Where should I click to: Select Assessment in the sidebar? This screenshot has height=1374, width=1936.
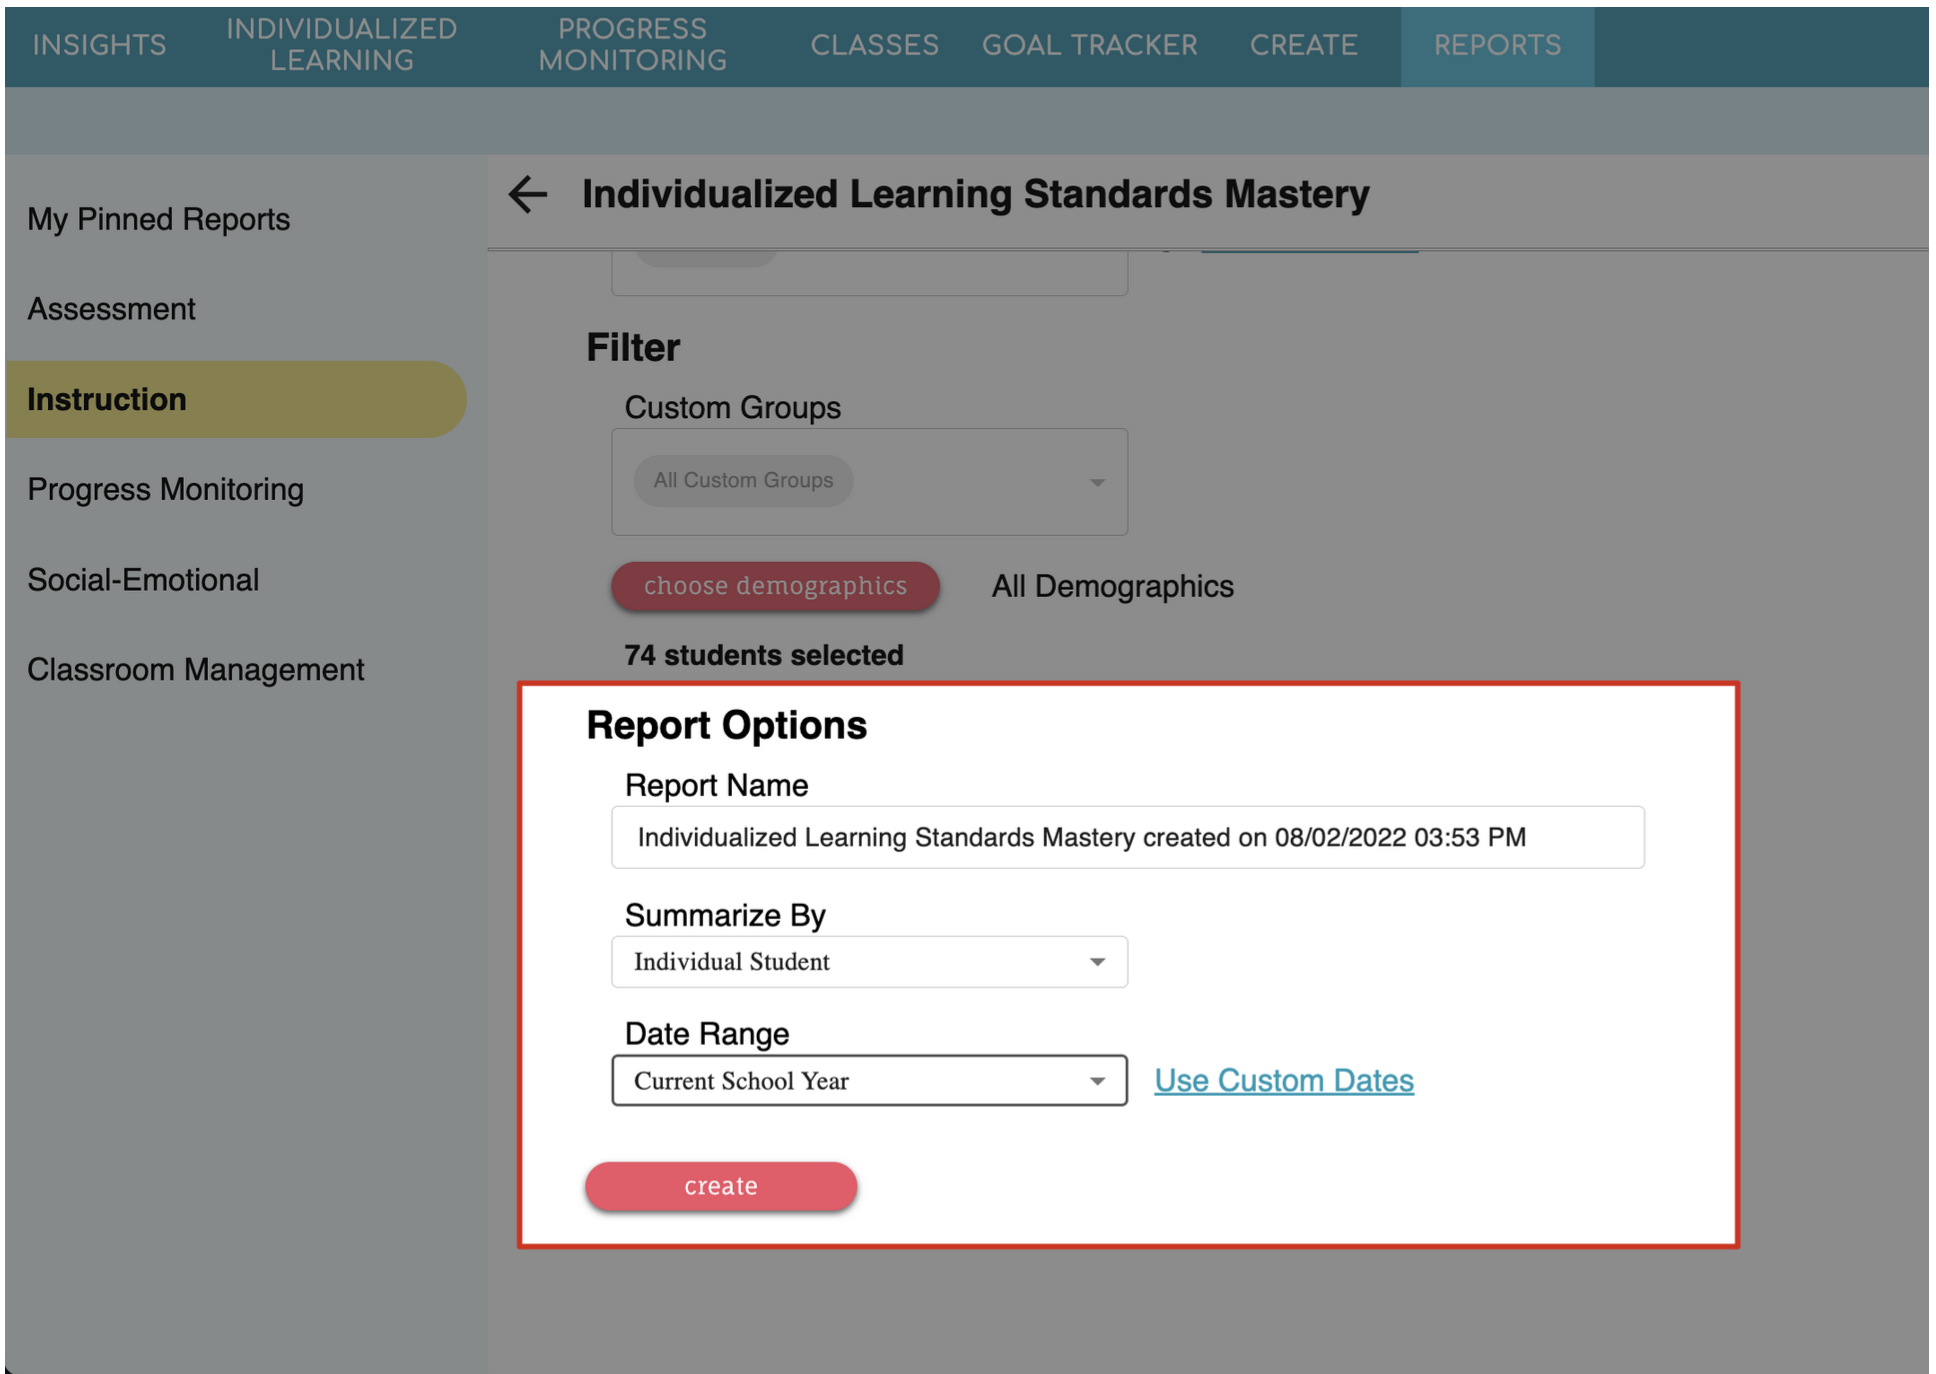pos(111,309)
